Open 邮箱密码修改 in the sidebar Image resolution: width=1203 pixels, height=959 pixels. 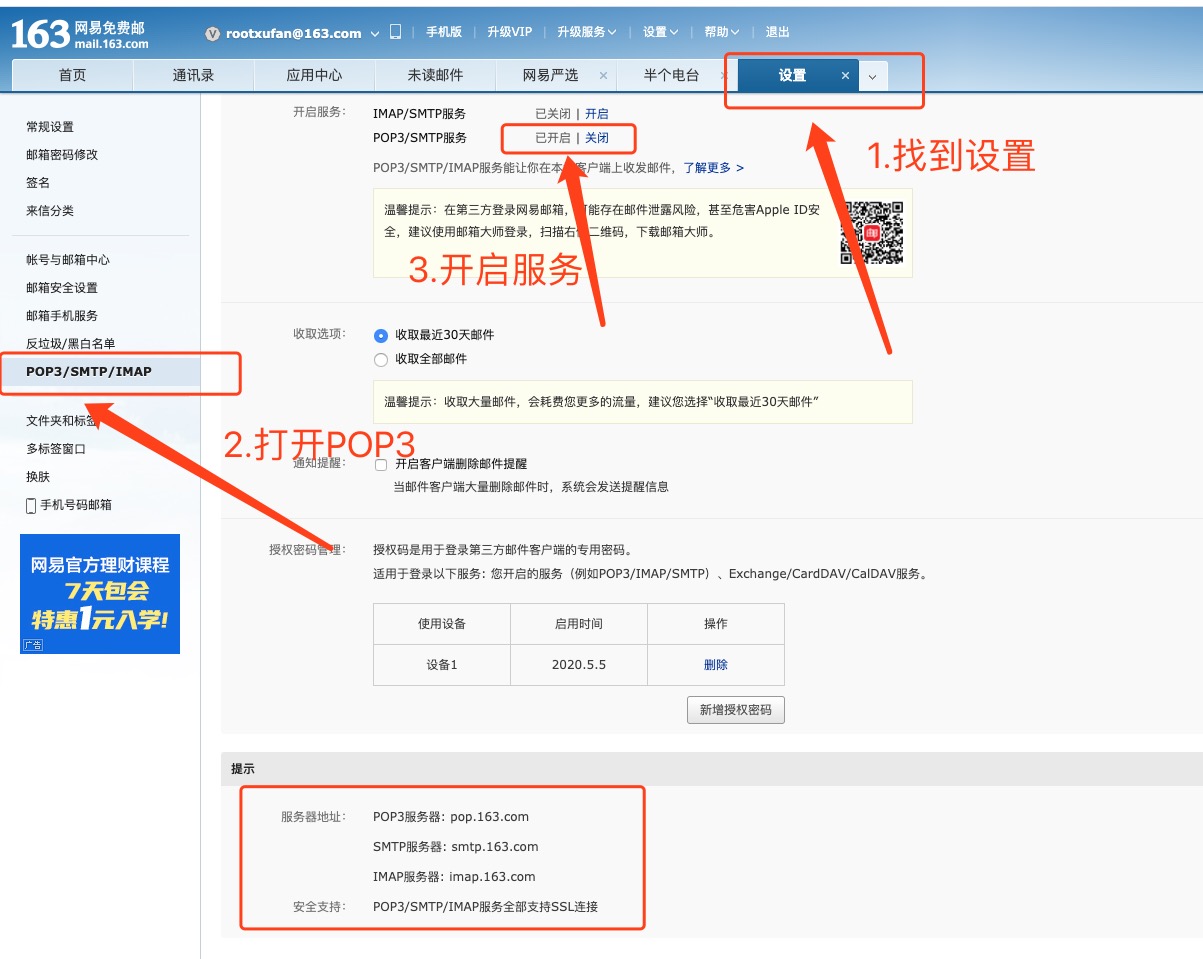(62, 155)
